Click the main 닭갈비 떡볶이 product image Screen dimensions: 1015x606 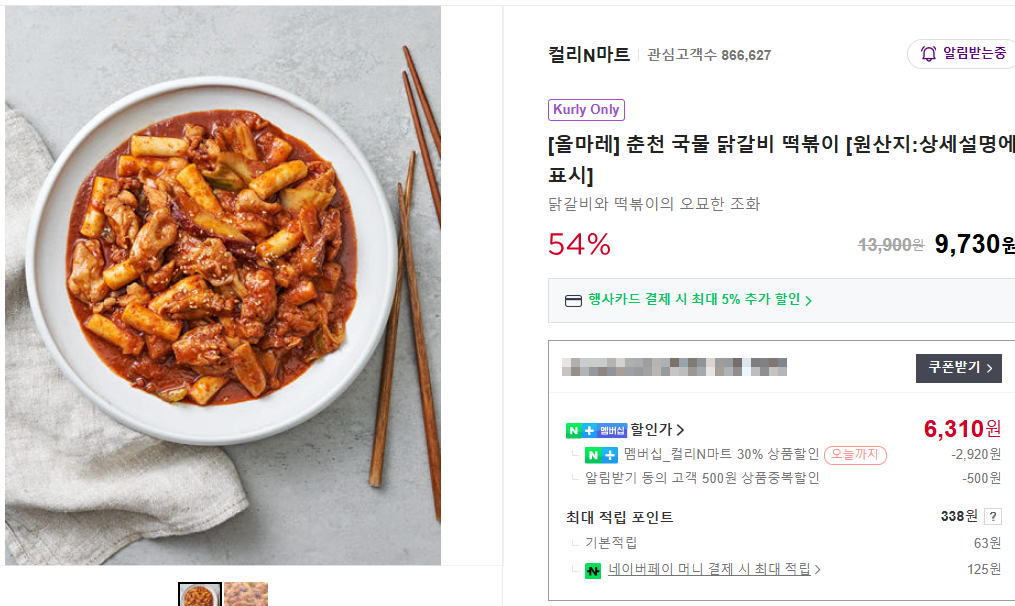(x=223, y=285)
